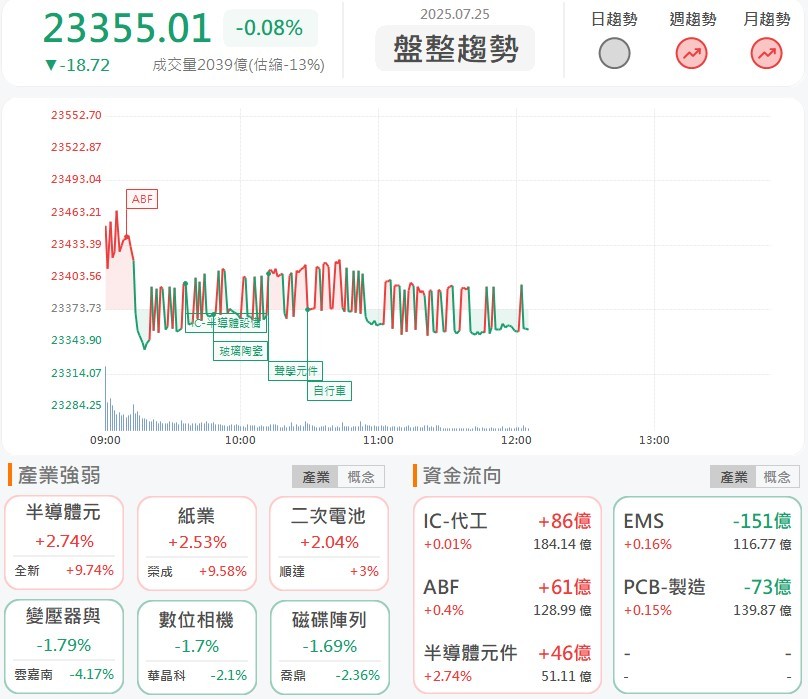Click the 資金流向 section heading

point(462,475)
